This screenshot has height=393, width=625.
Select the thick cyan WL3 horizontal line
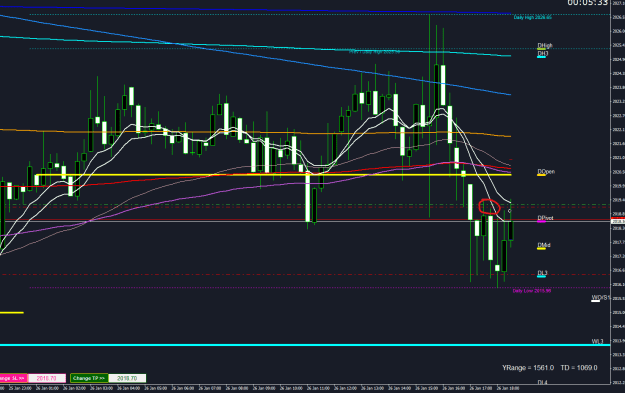[x=305, y=345]
